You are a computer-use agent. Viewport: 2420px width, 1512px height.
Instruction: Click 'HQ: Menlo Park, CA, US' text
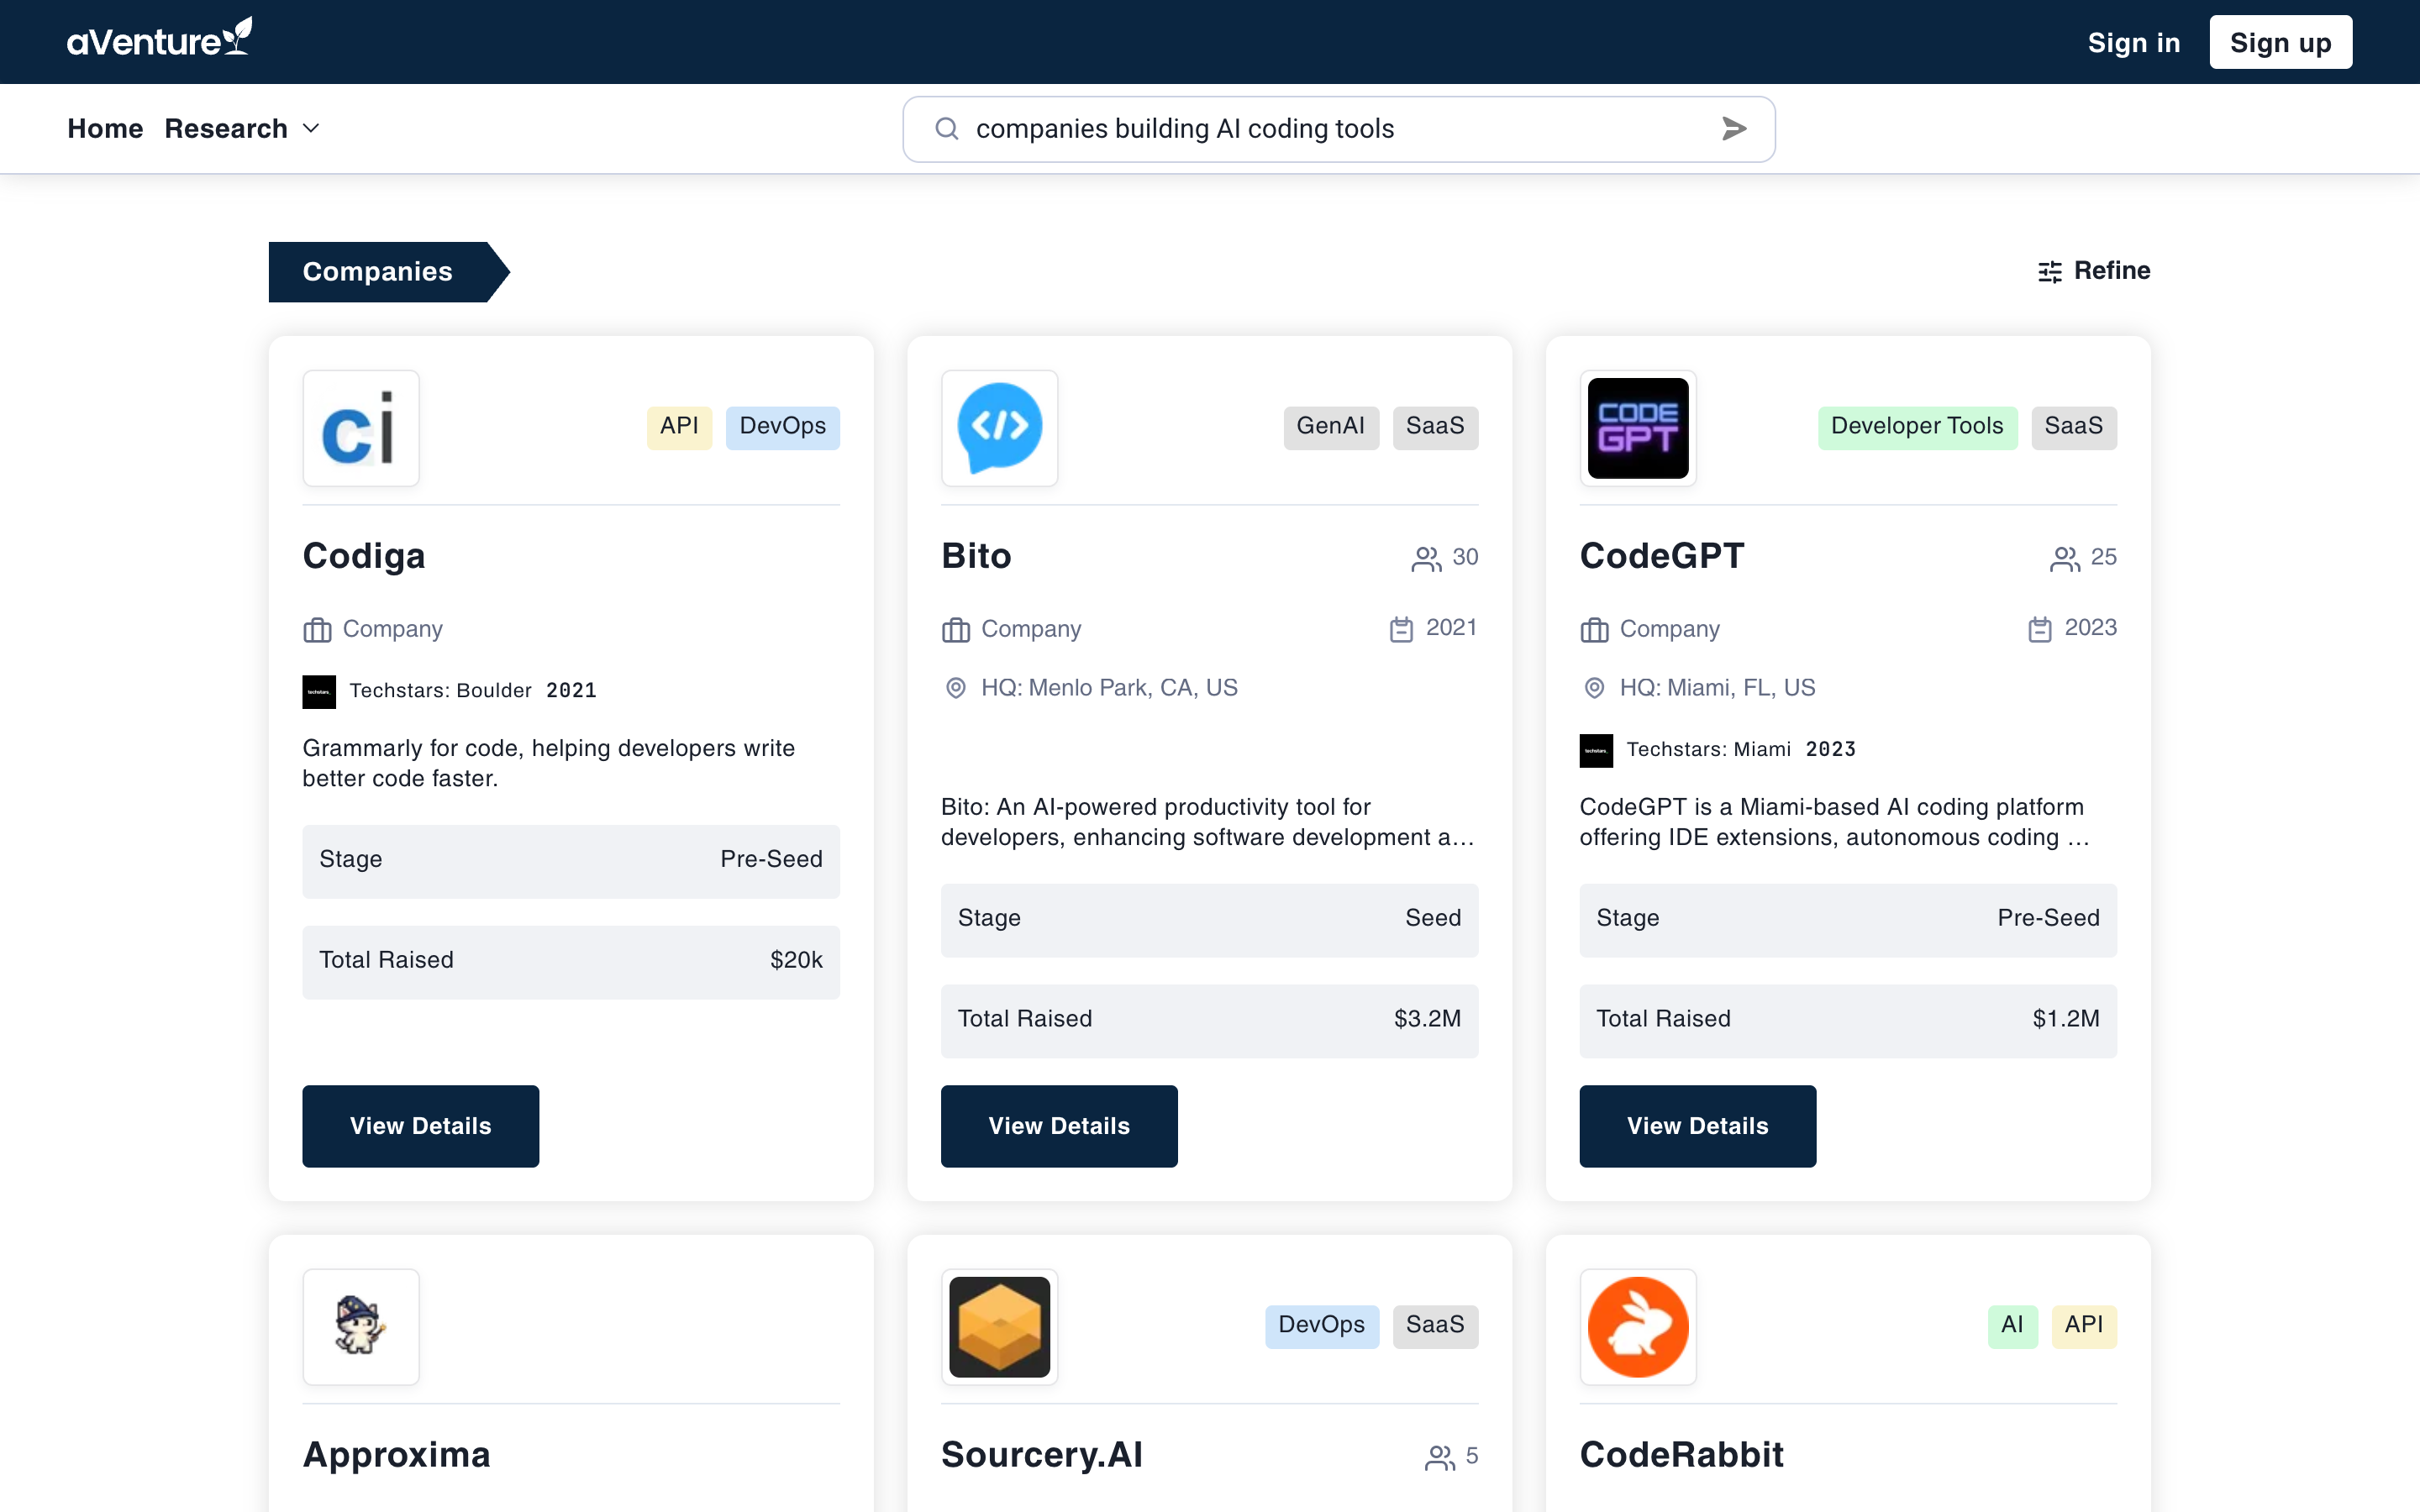coord(1109,688)
